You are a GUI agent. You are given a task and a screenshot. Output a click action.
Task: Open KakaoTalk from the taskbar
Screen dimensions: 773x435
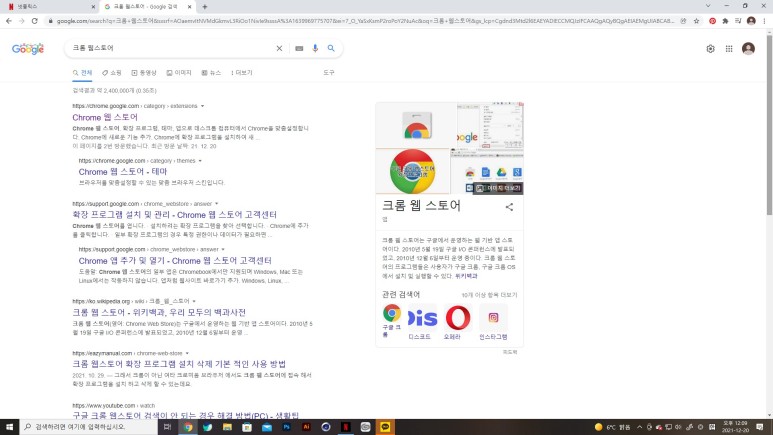click(x=385, y=427)
